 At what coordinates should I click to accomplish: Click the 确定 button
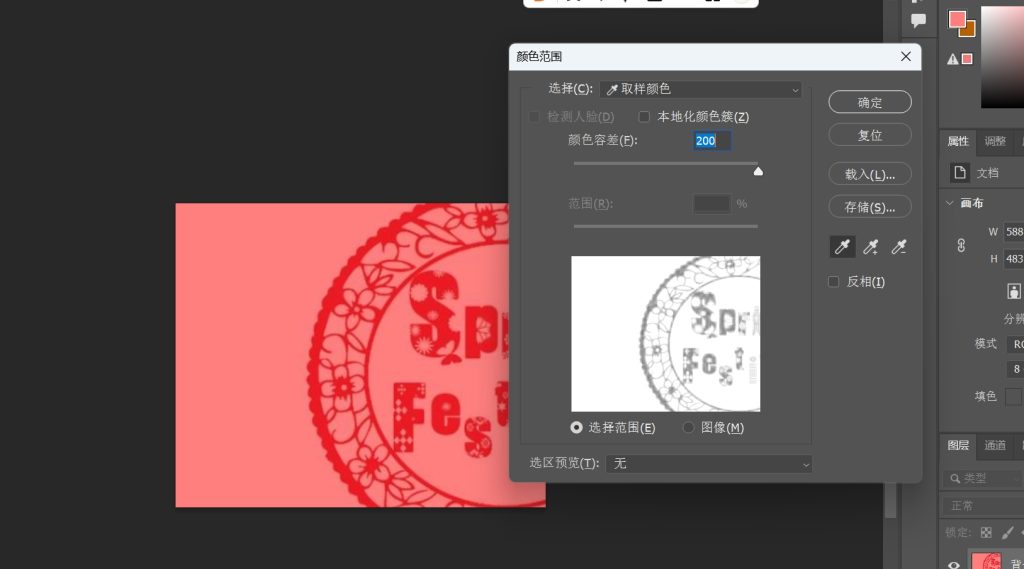click(870, 102)
